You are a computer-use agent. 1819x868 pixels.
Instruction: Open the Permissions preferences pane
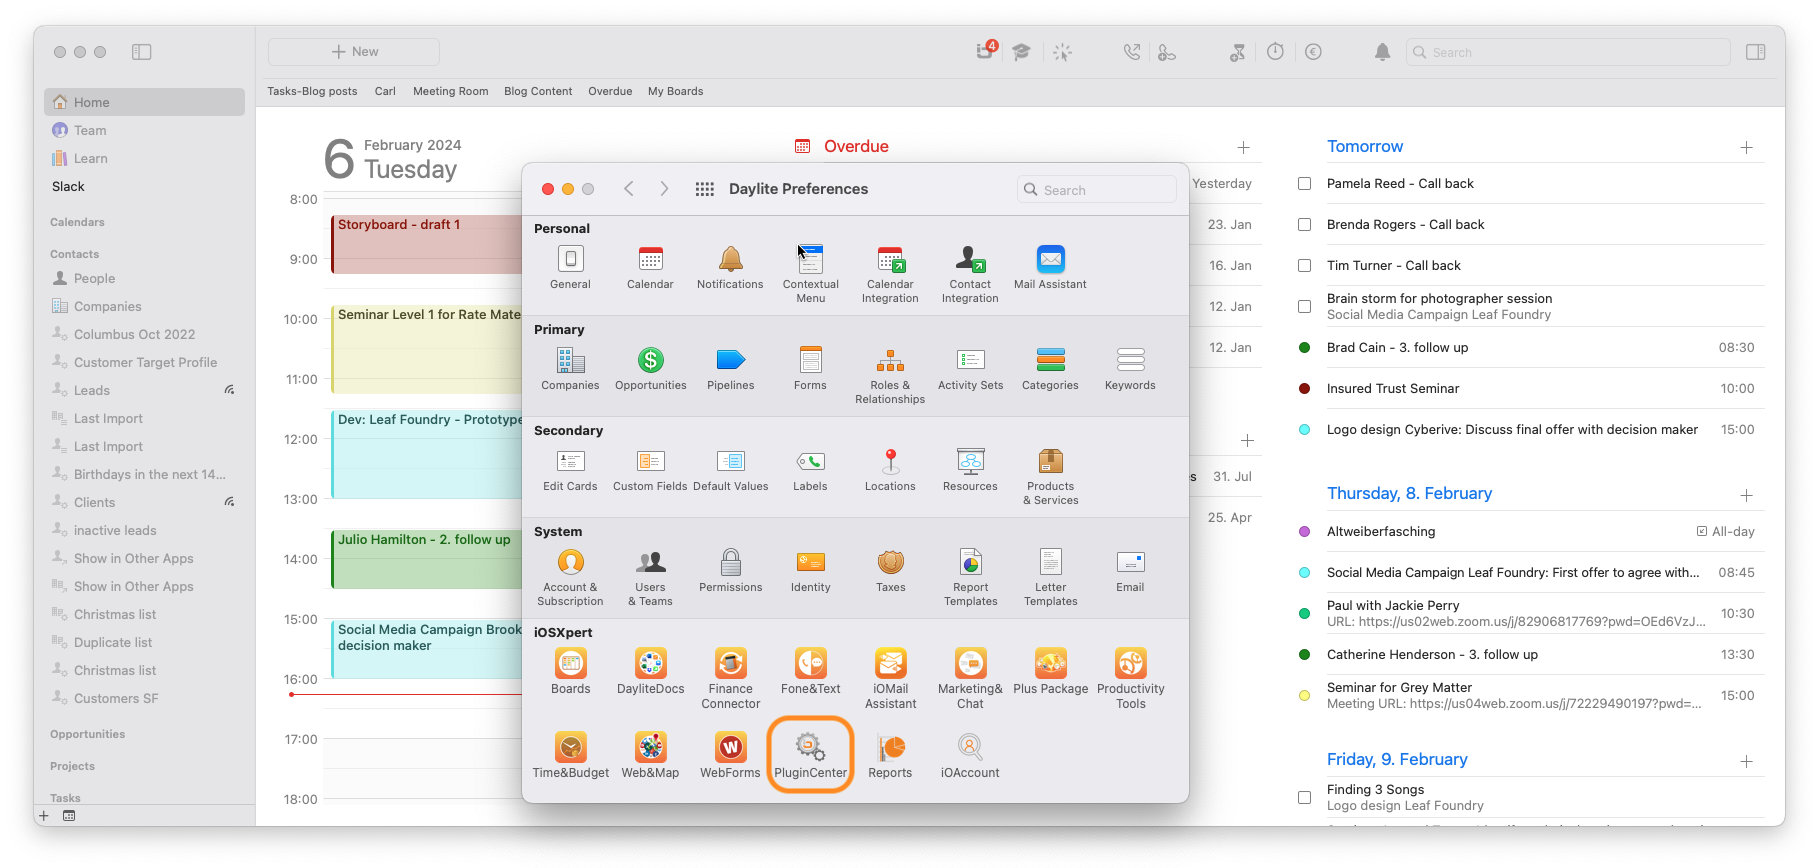pyautogui.click(x=731, y=570)
